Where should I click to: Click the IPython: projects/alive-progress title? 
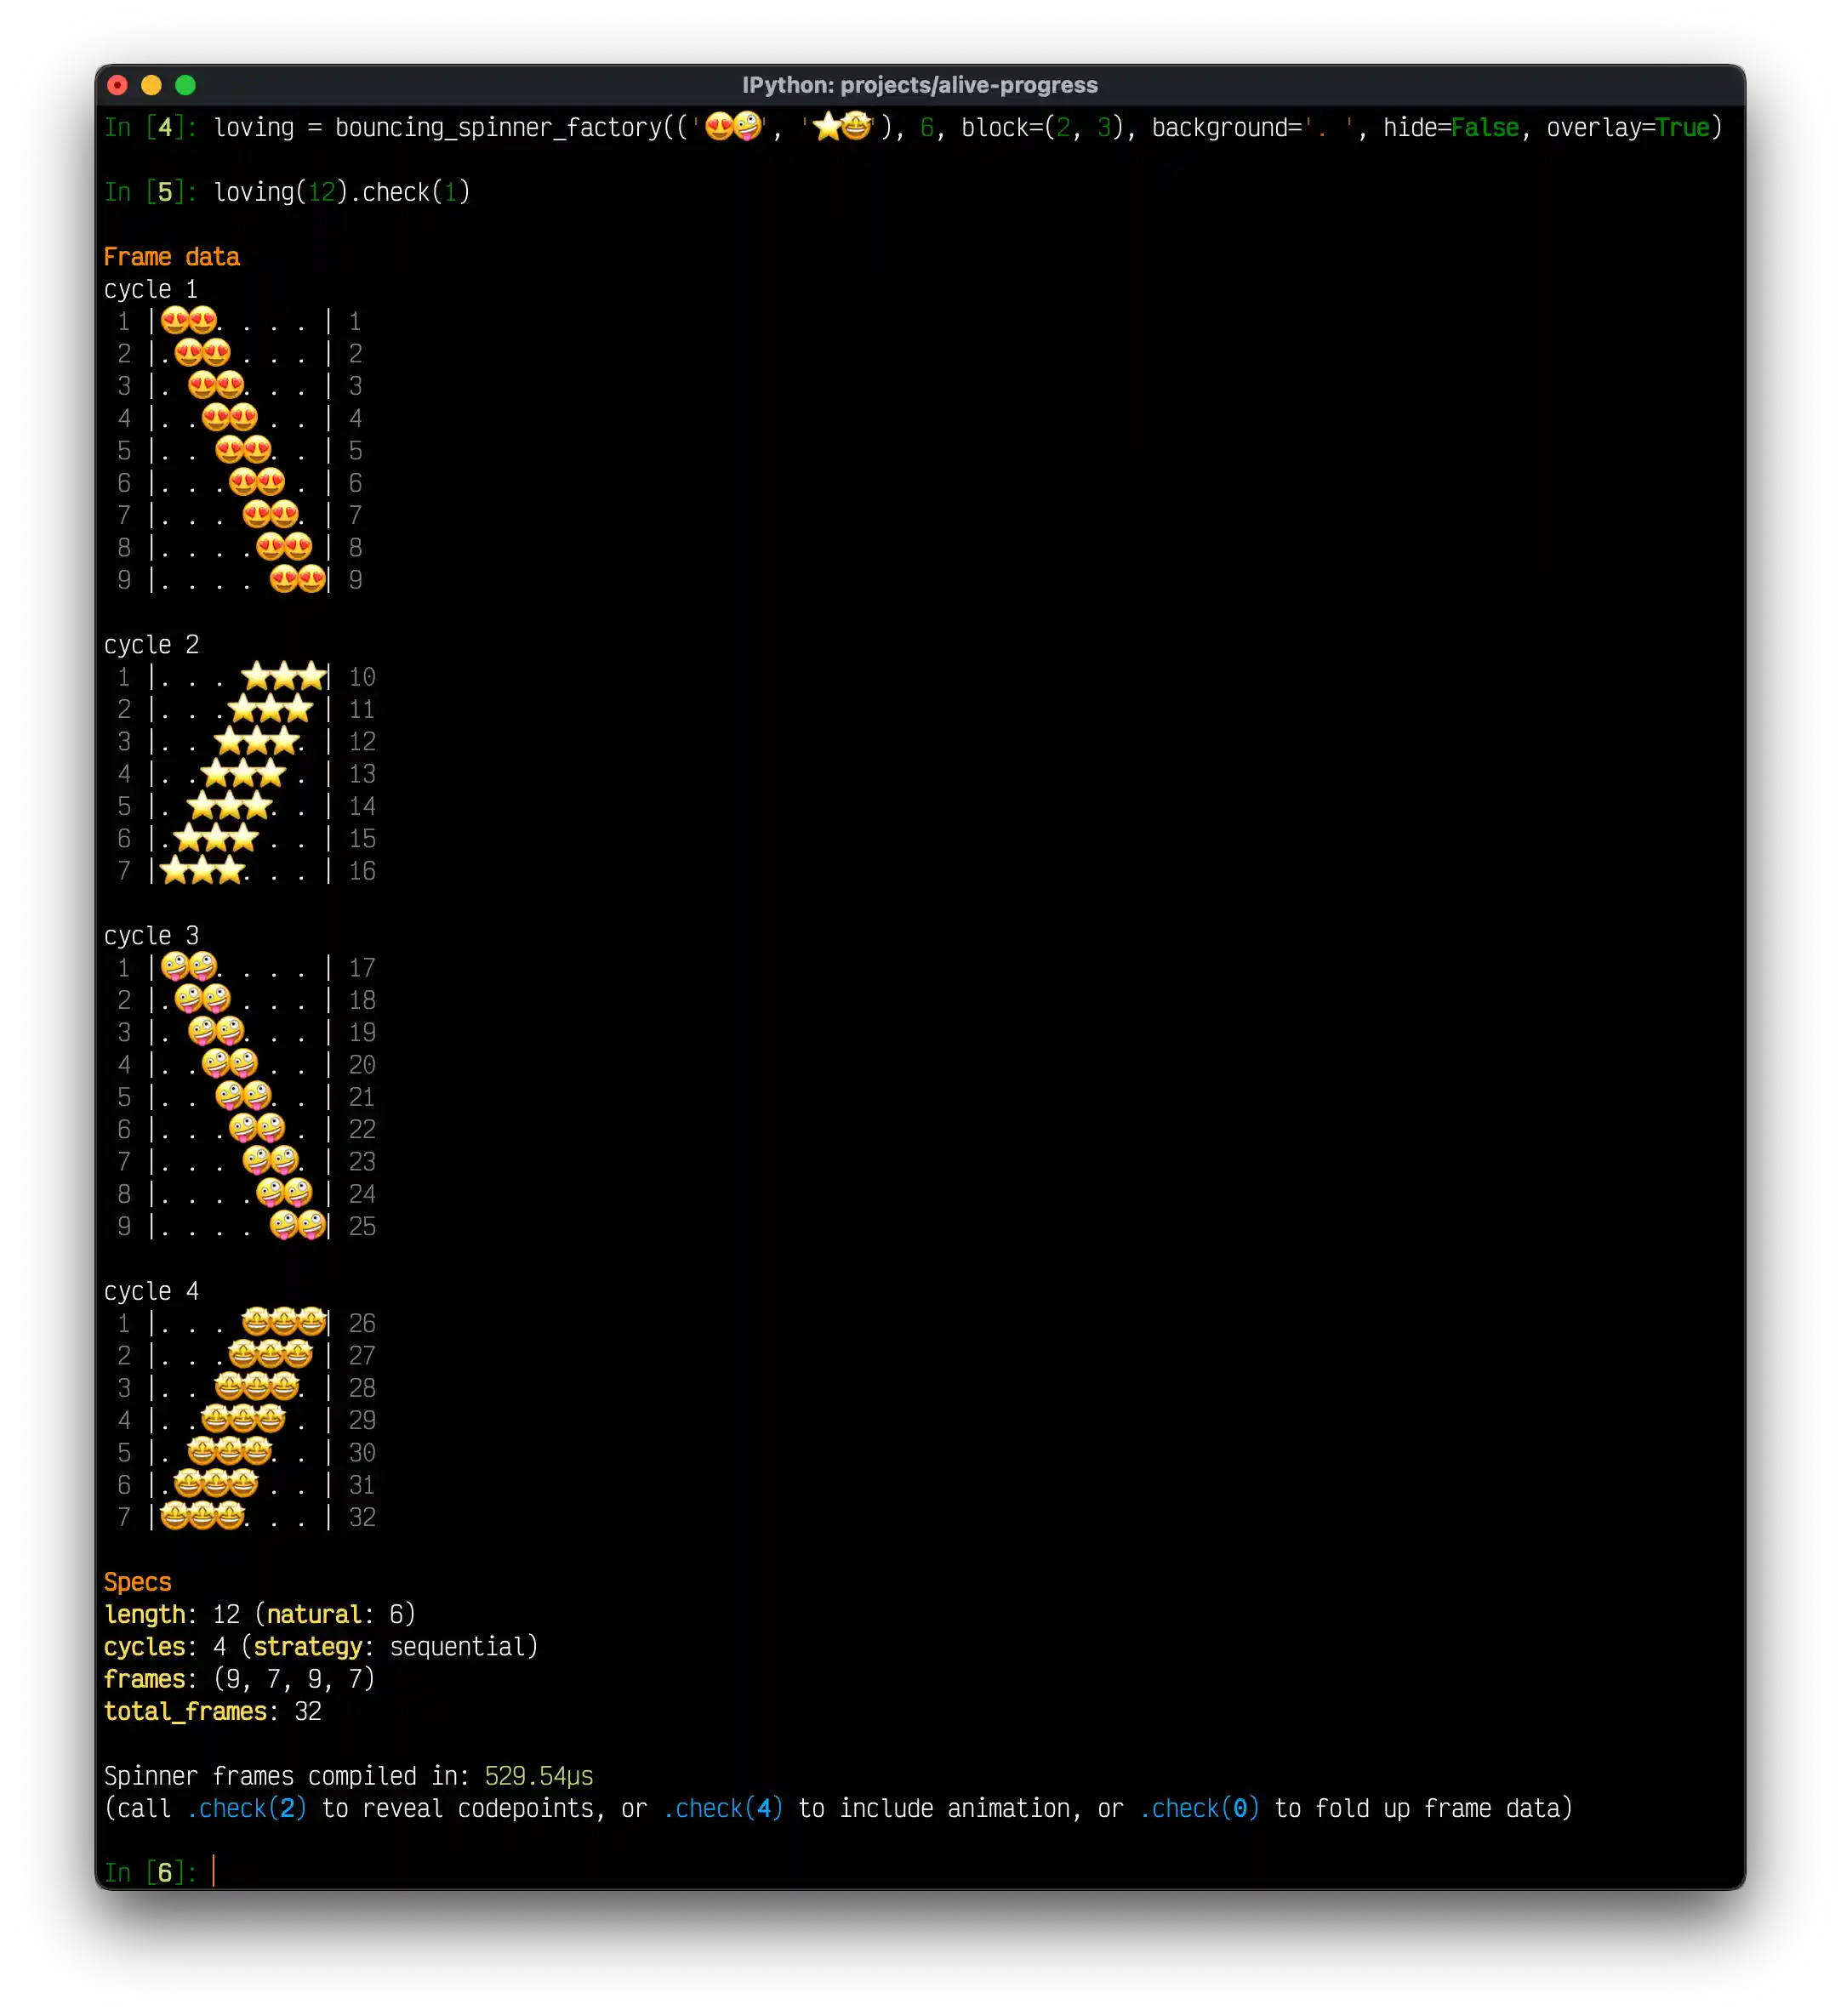point(920,85)
